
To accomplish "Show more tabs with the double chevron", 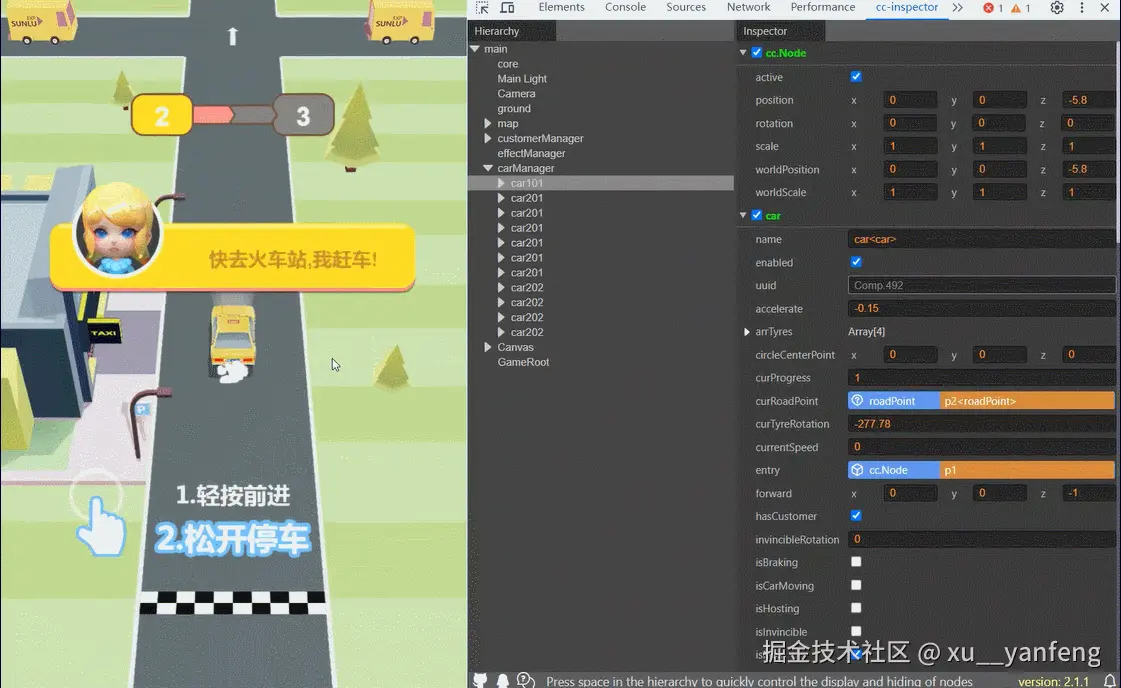I will tap(958, 7).
